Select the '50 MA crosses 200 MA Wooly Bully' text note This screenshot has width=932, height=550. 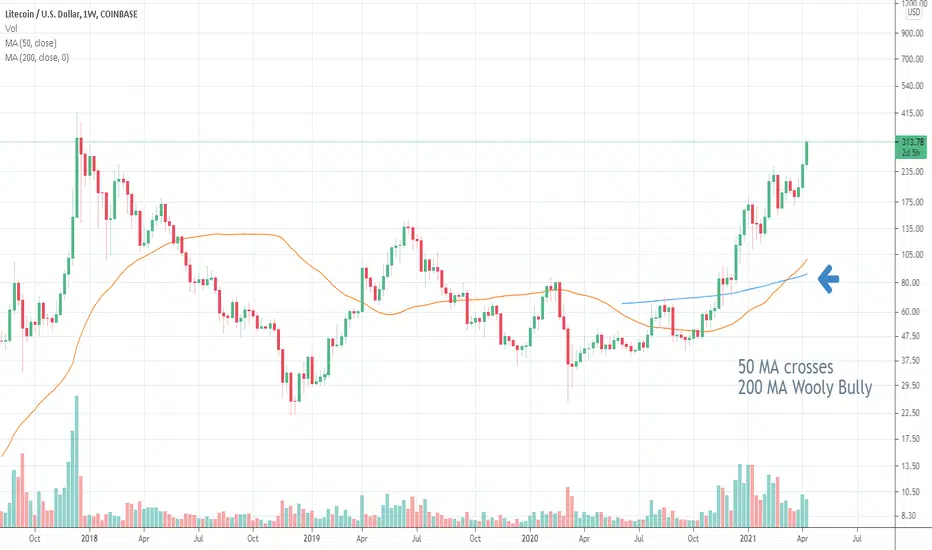click(x=805, y=377)
